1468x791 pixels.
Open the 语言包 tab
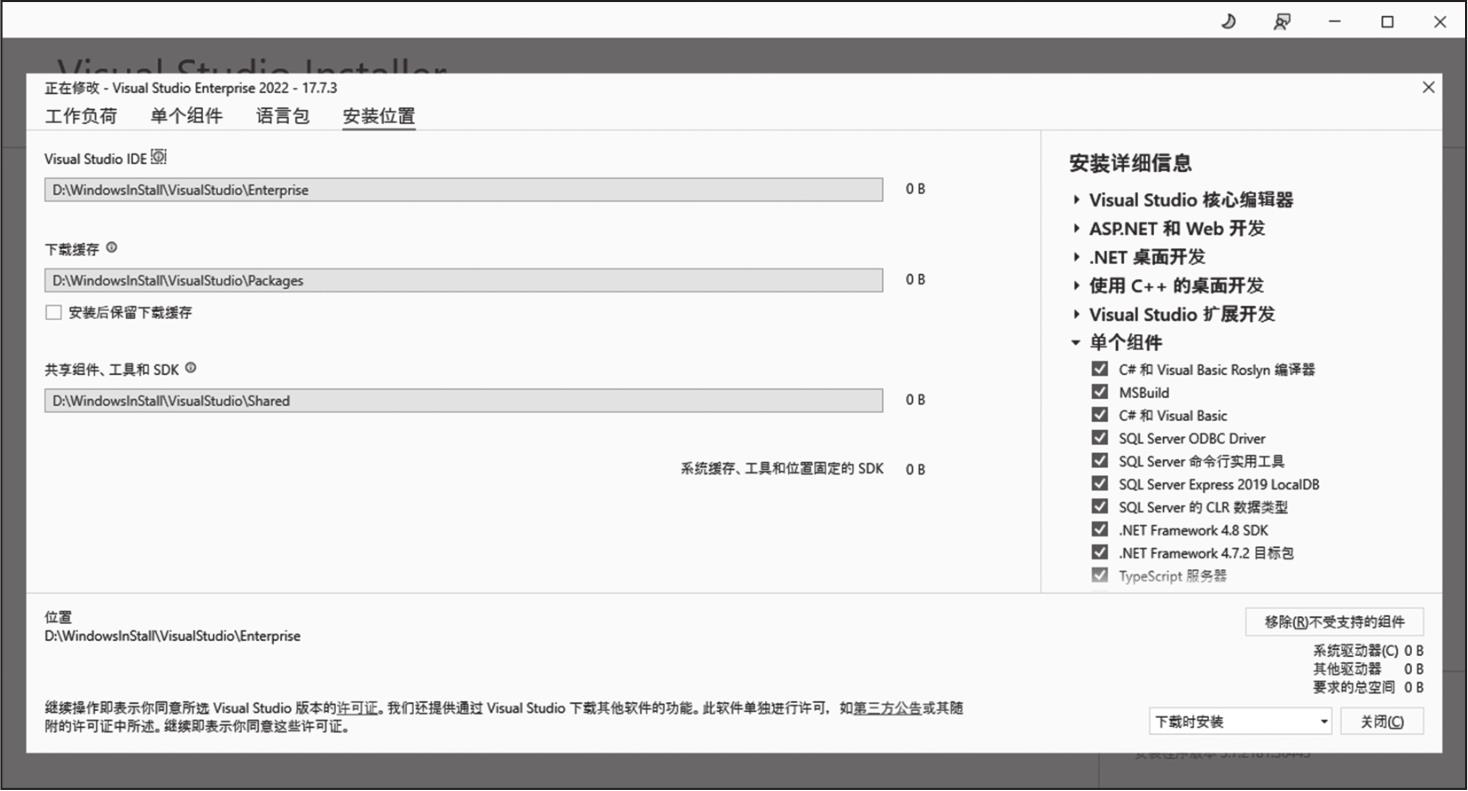click(283, 116)
